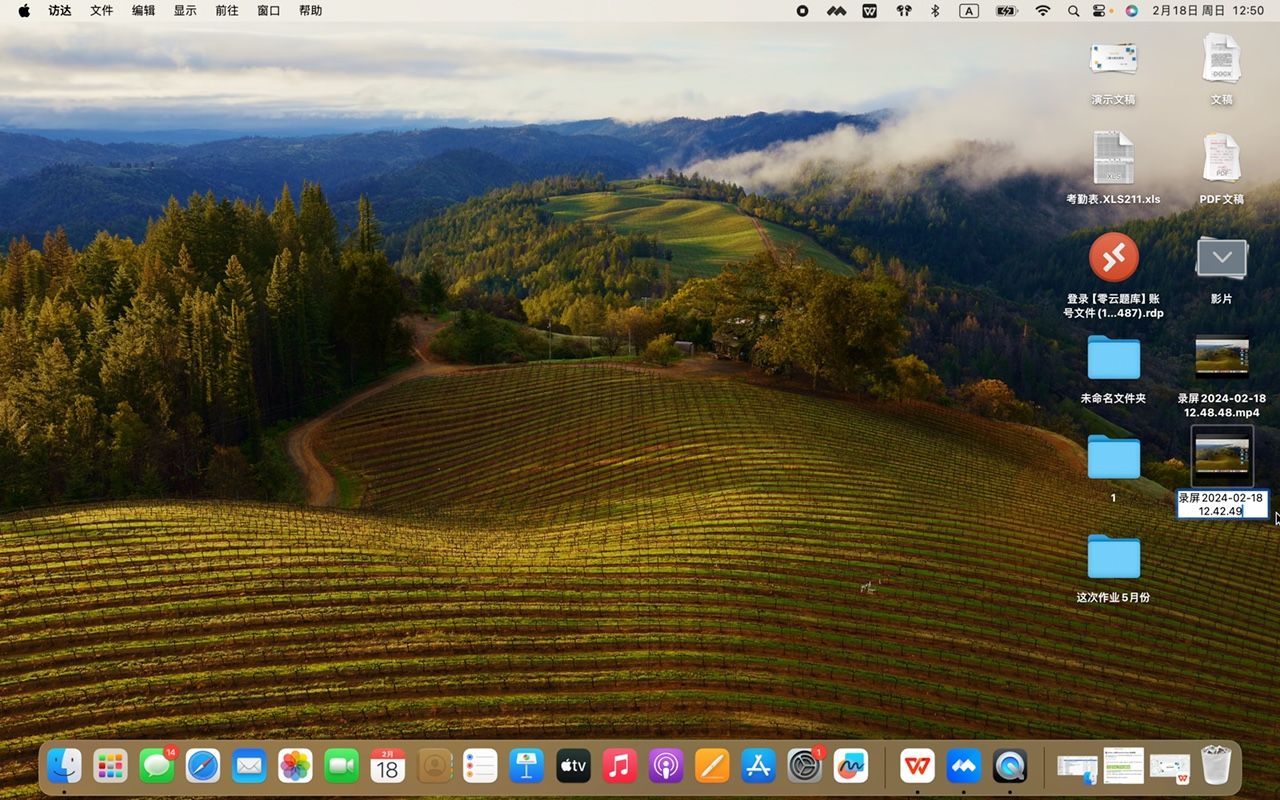
Task: Click WPS icon in the menu bar
Action: [869, 10]
